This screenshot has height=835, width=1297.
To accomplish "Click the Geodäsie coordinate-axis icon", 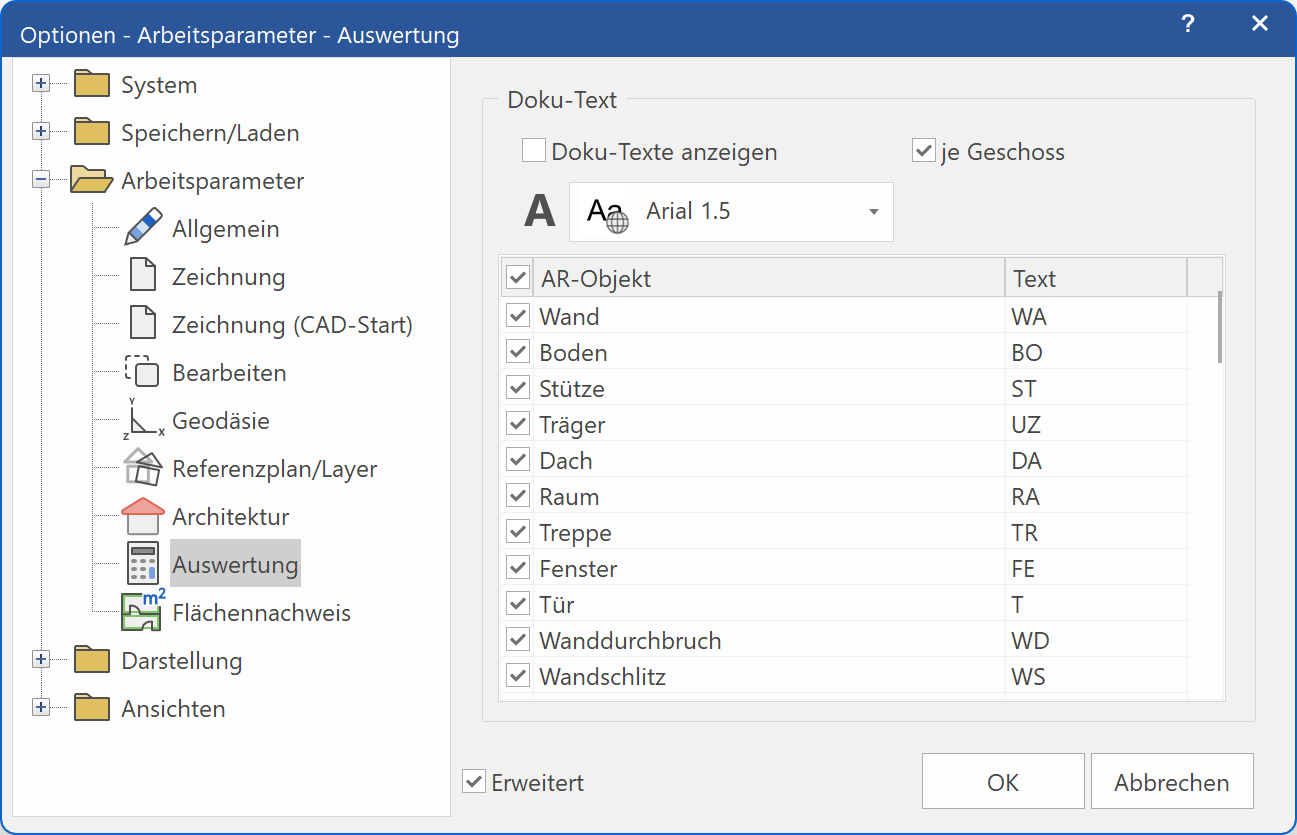I will pyautogui.click(x=143, y=418).
